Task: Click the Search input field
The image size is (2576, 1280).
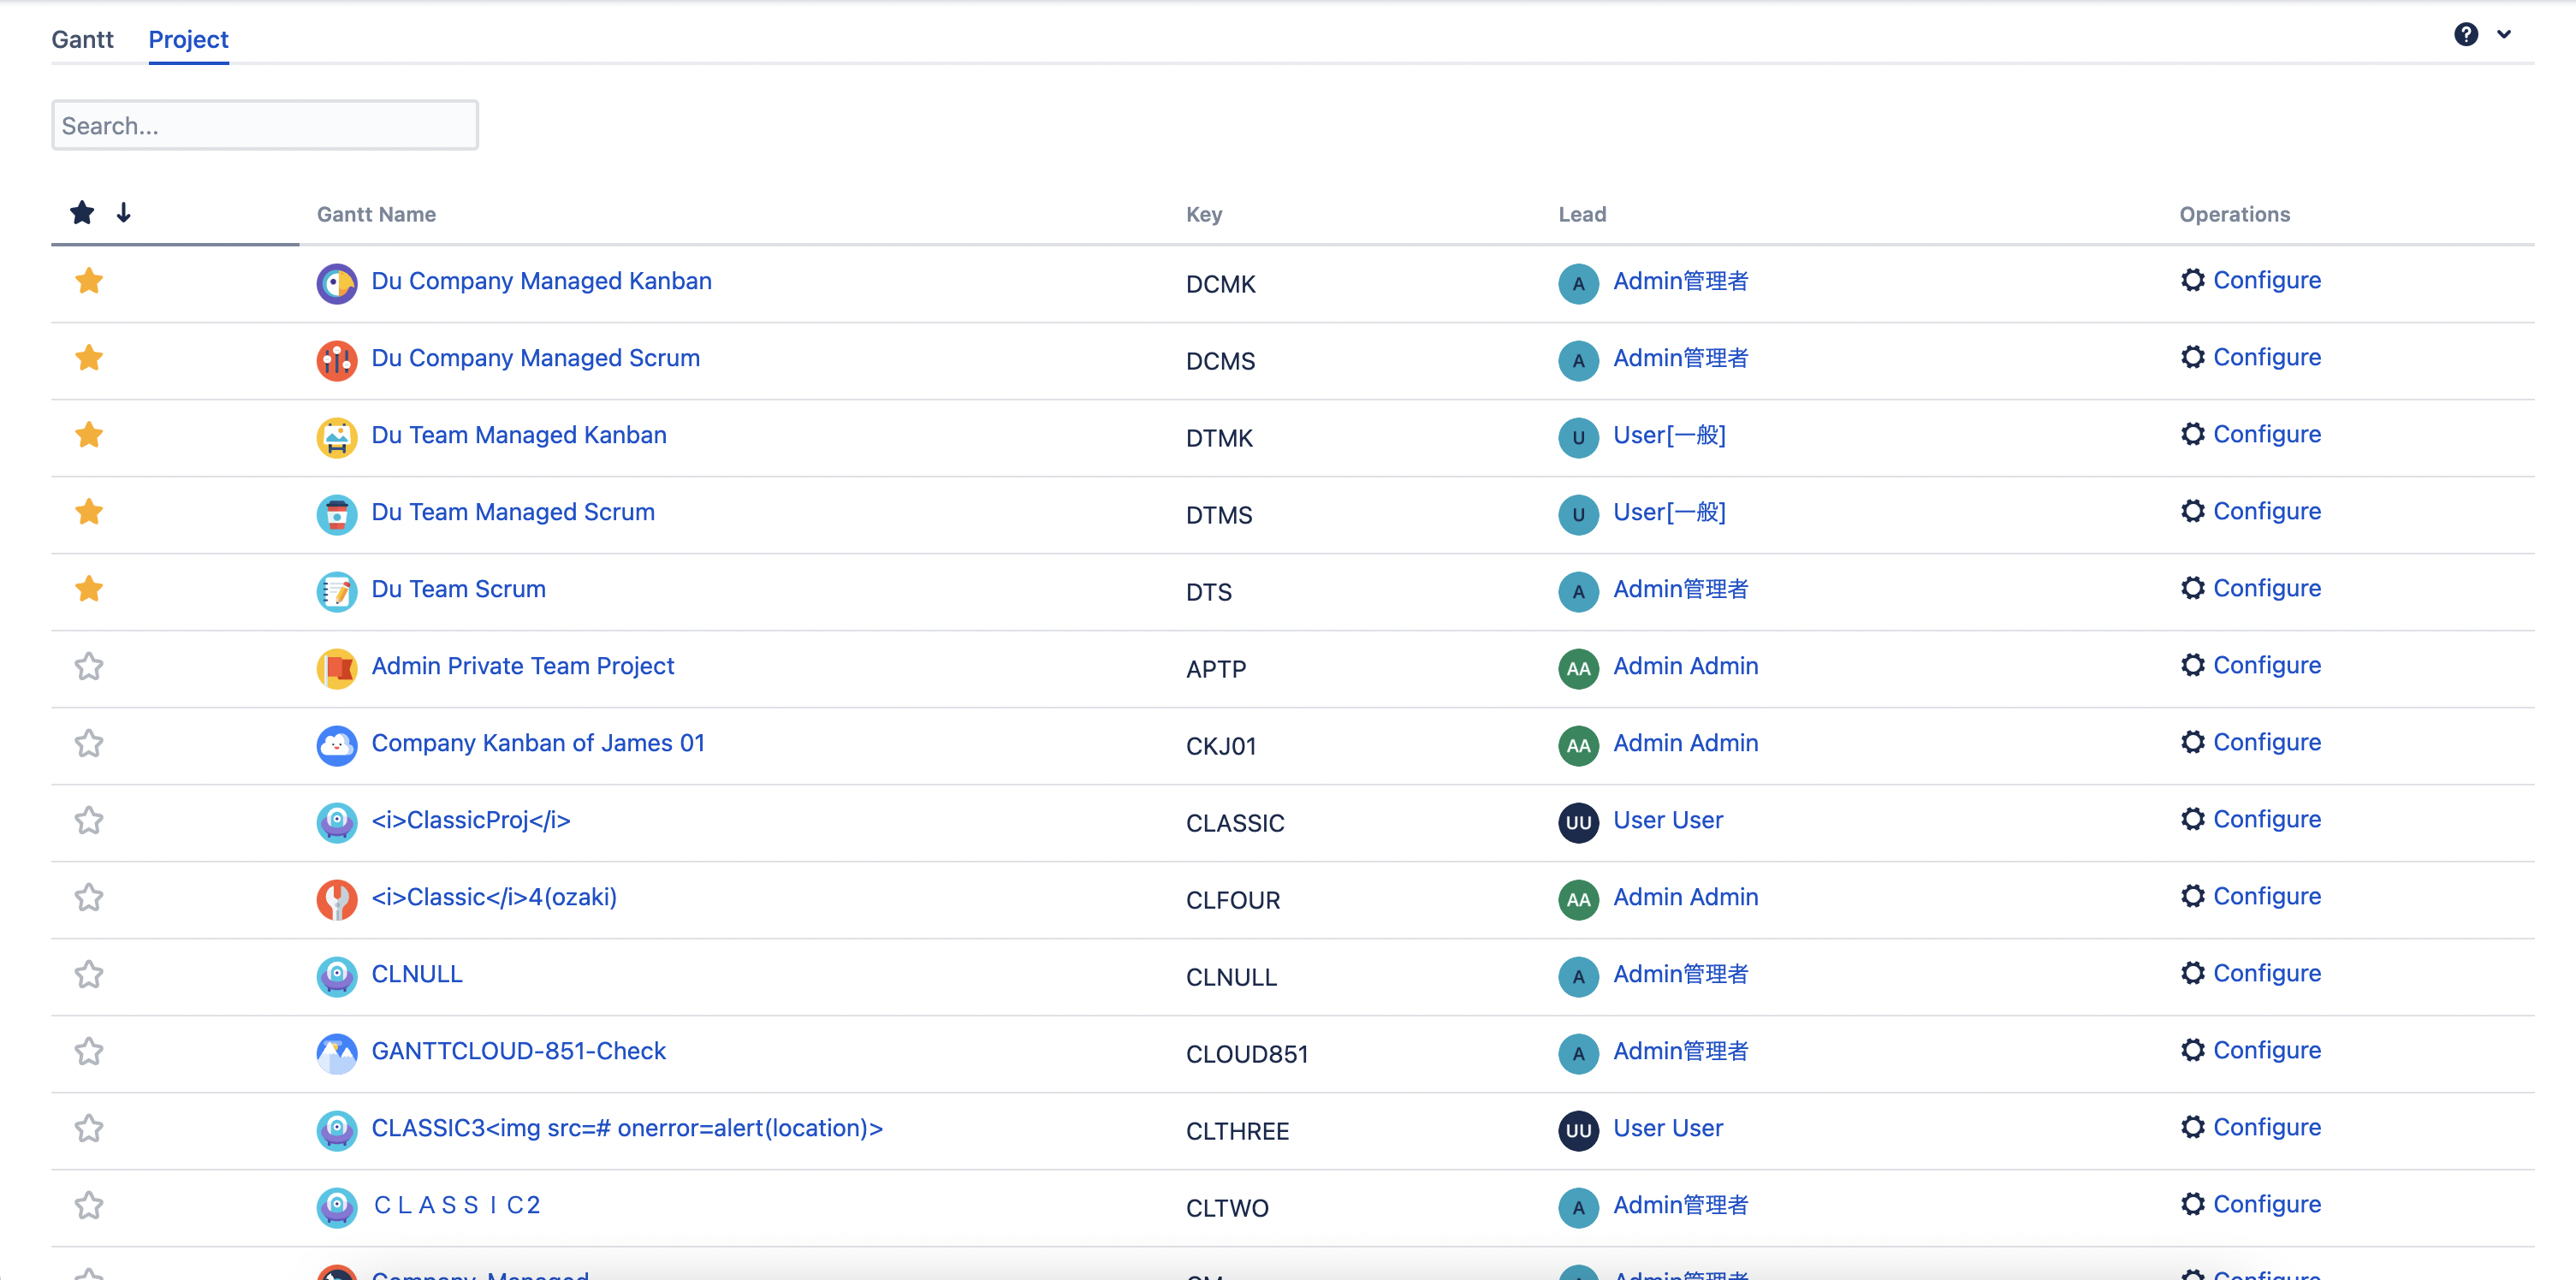Action: (264, 125)
